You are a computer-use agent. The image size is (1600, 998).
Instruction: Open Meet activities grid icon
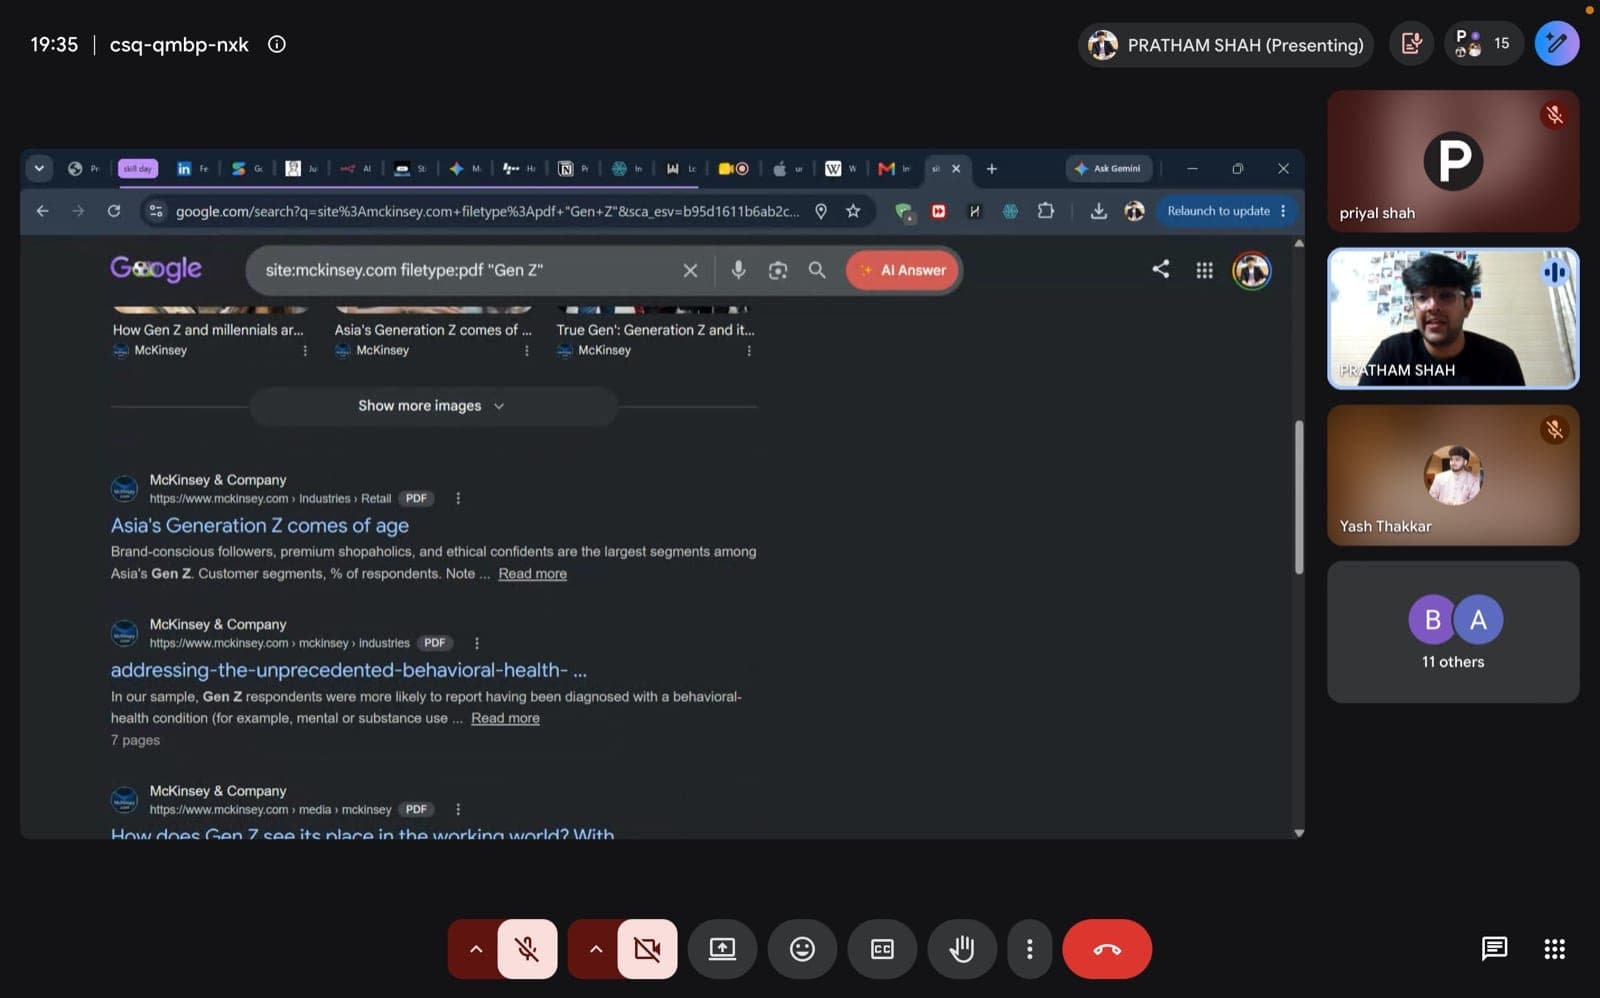(1554, 949)
